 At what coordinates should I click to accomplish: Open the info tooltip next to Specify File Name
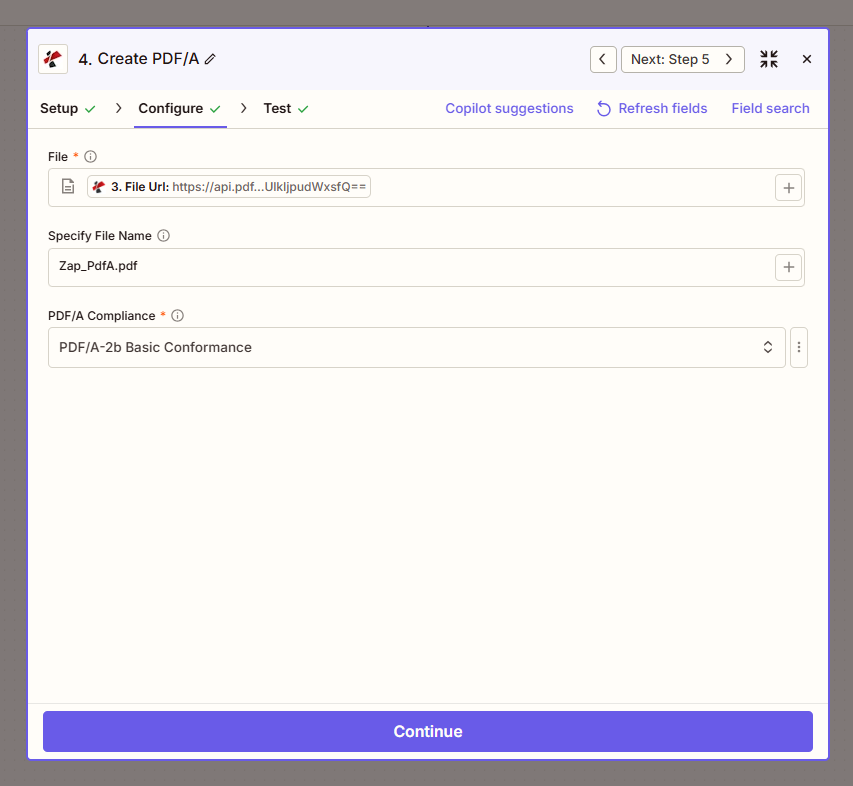tap(162, 235)
